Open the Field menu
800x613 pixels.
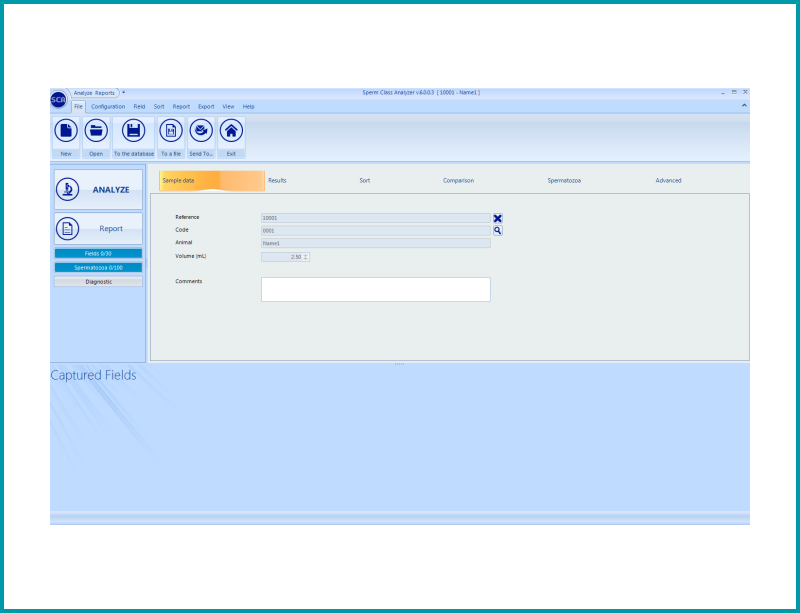pos(139,107)
